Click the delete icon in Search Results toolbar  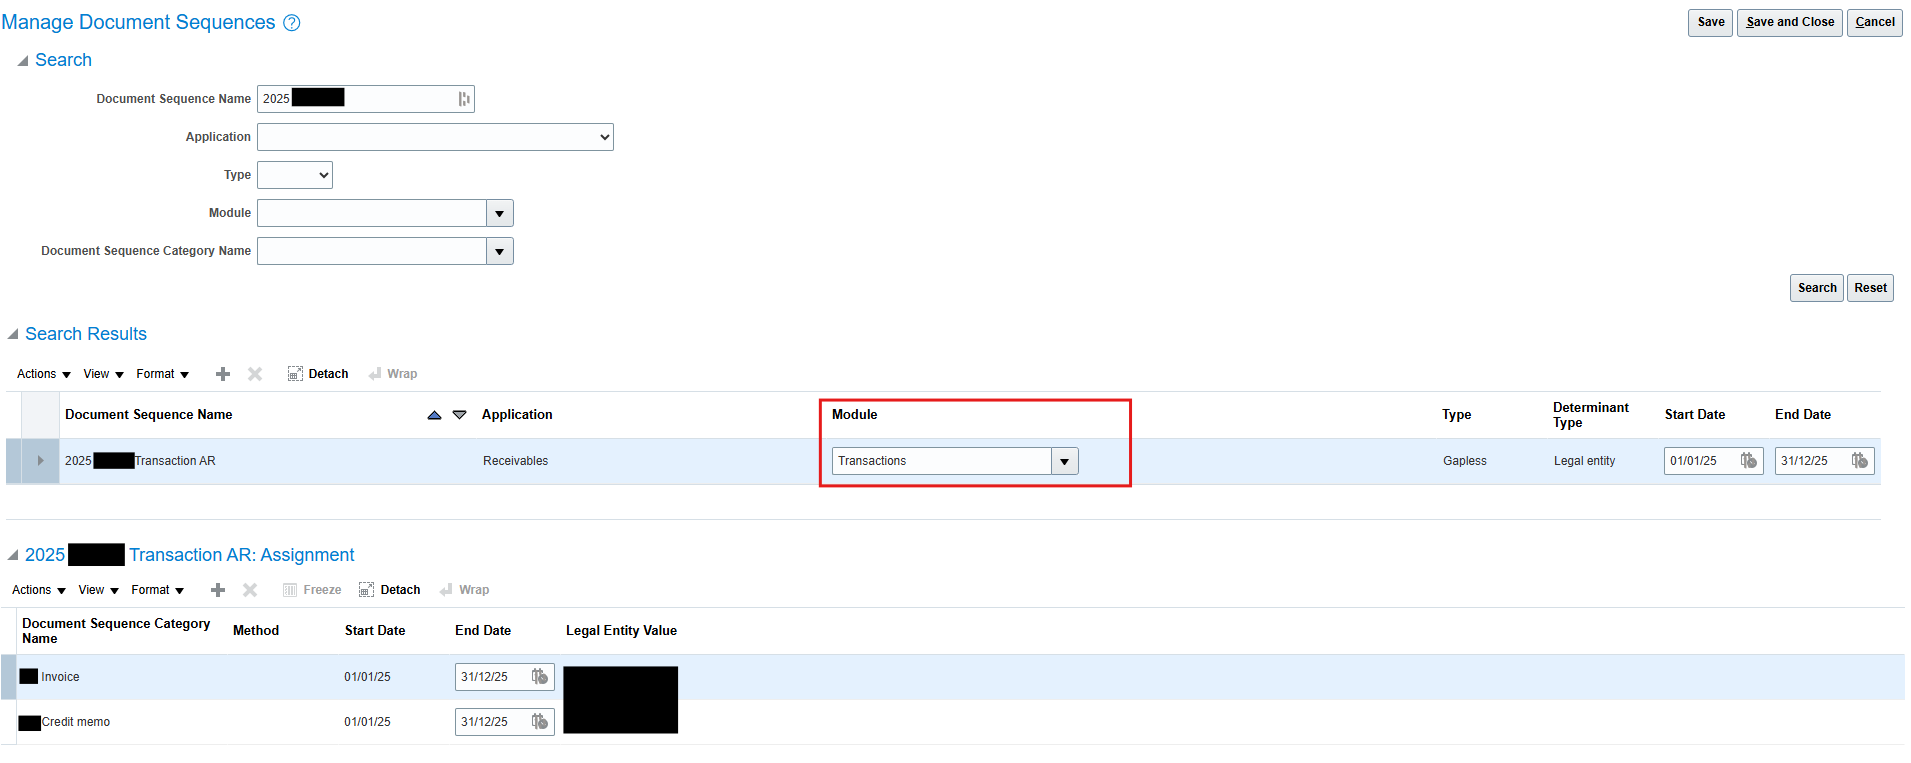click(x=255, y=374)
